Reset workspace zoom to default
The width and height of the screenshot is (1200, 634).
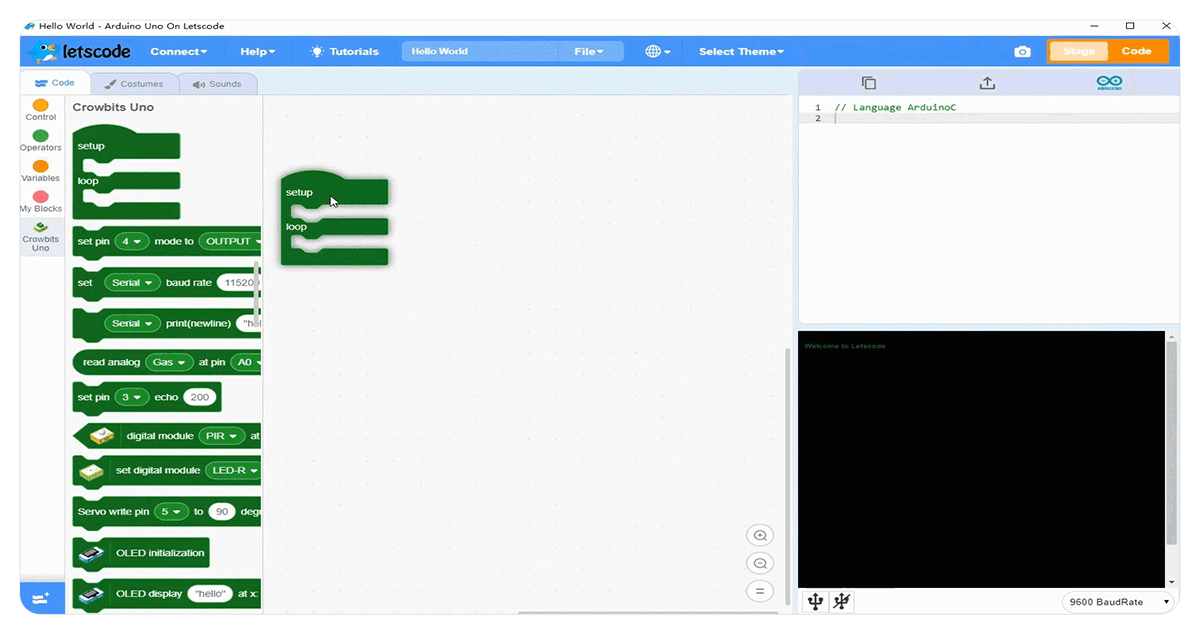point(760,591)
